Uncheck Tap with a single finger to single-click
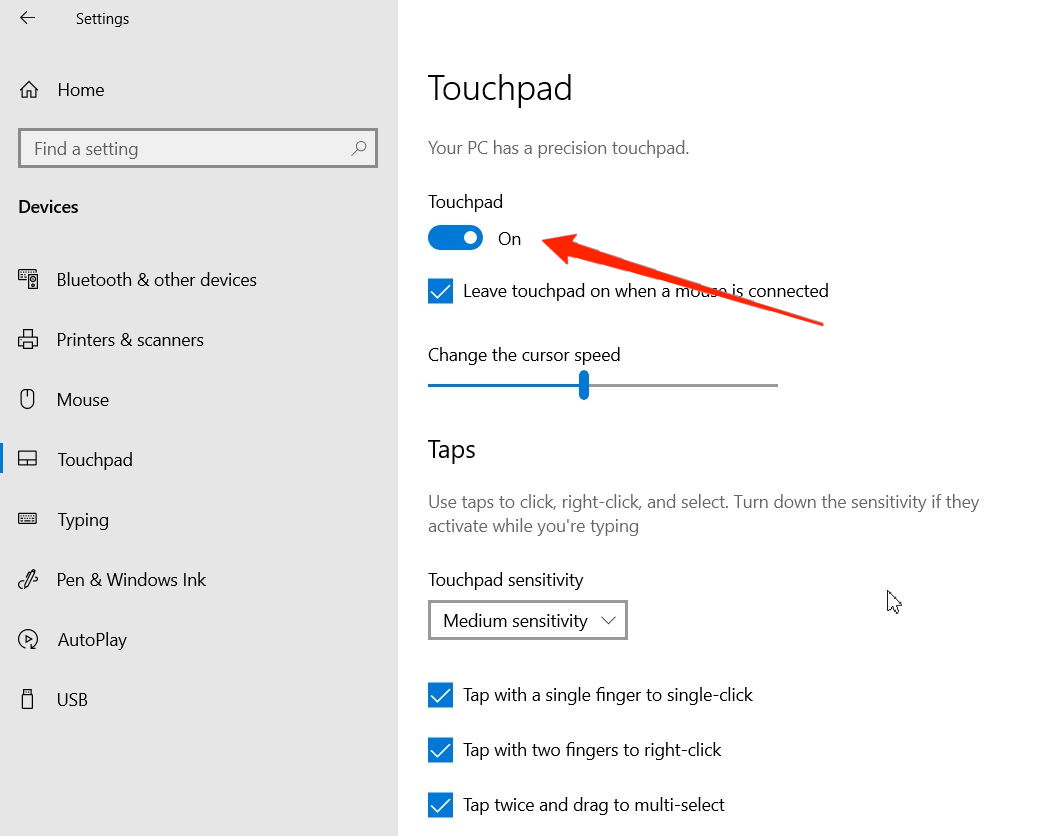Viewport: 1041px width, 836px height. pyautogui.click(x=440, y=695)
